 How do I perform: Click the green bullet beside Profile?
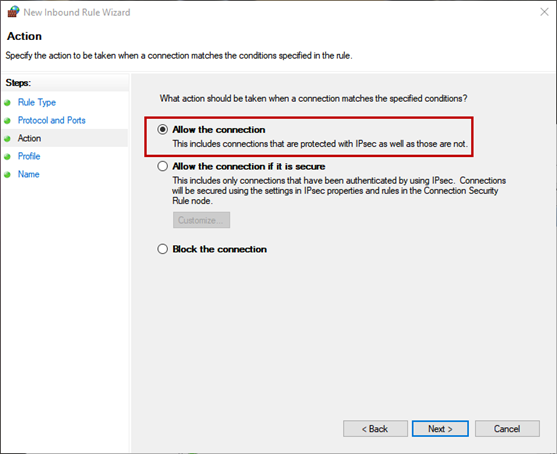7,157
